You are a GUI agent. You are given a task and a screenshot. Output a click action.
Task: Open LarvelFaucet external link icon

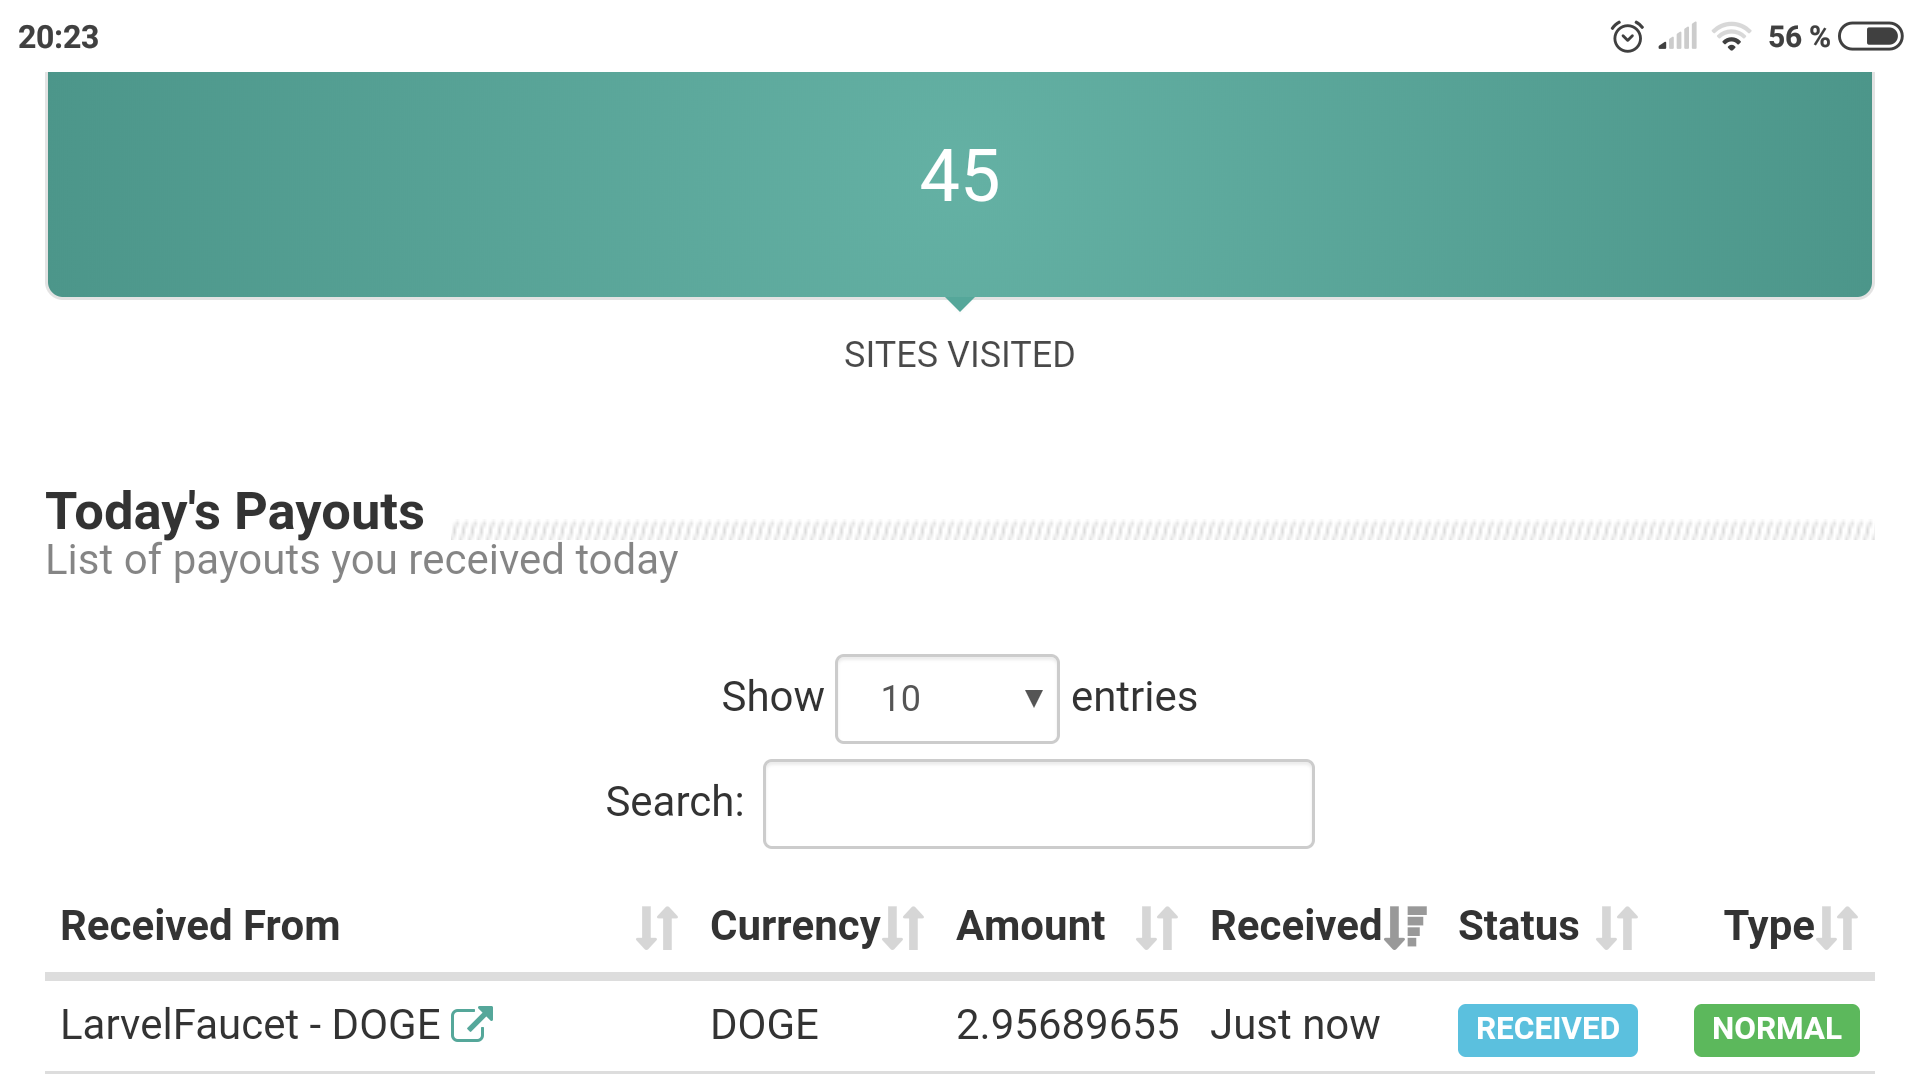click(472, 1024)
